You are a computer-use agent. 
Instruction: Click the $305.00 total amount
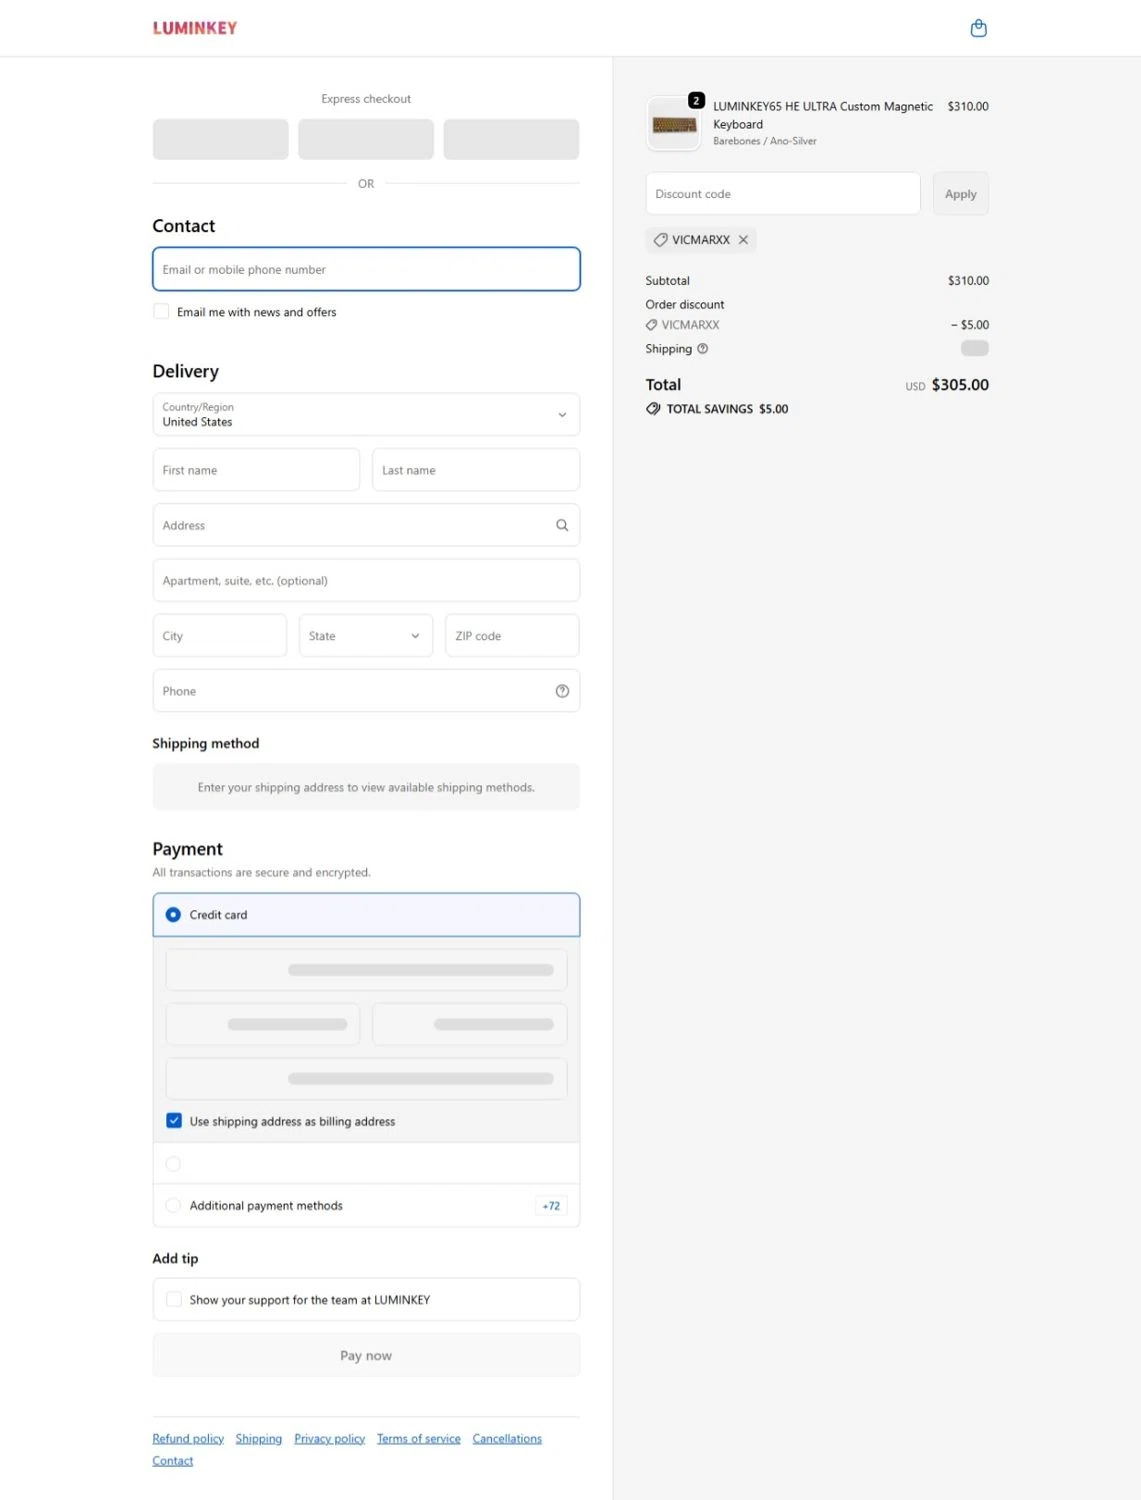point(960,385)
